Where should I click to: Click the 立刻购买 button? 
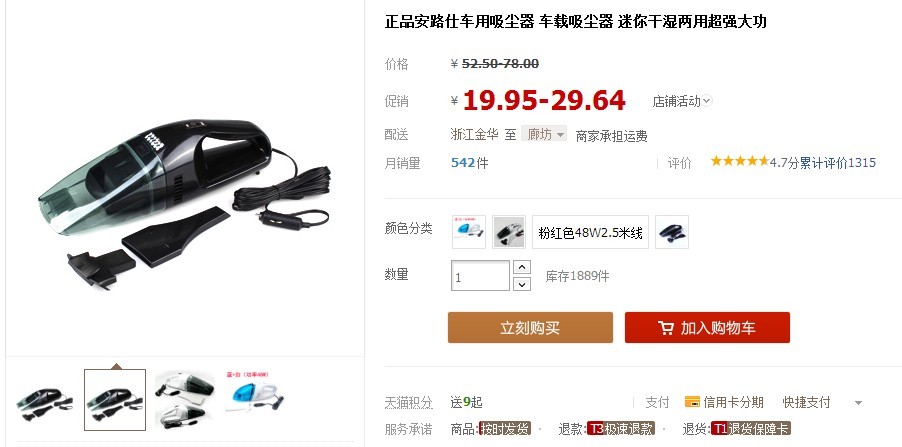pos(530,327)
